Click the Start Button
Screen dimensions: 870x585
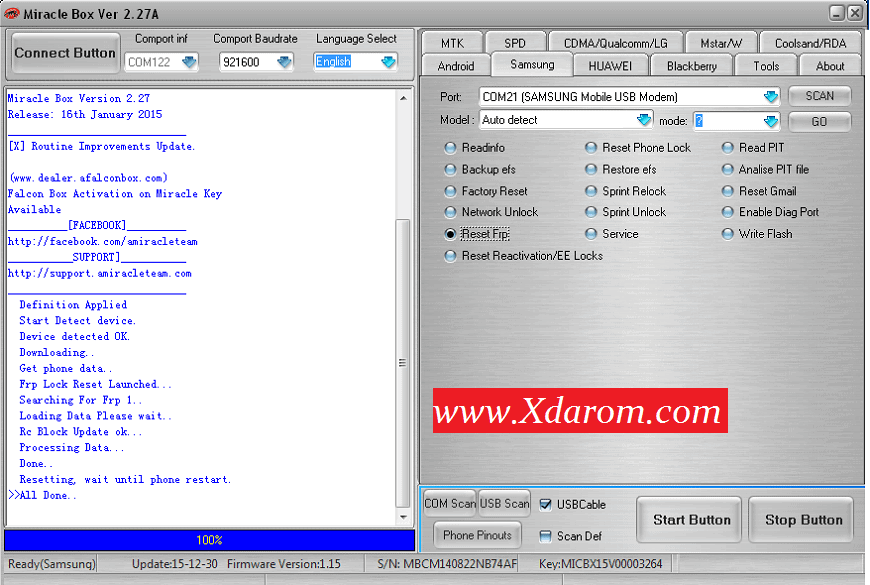[689, 520]
